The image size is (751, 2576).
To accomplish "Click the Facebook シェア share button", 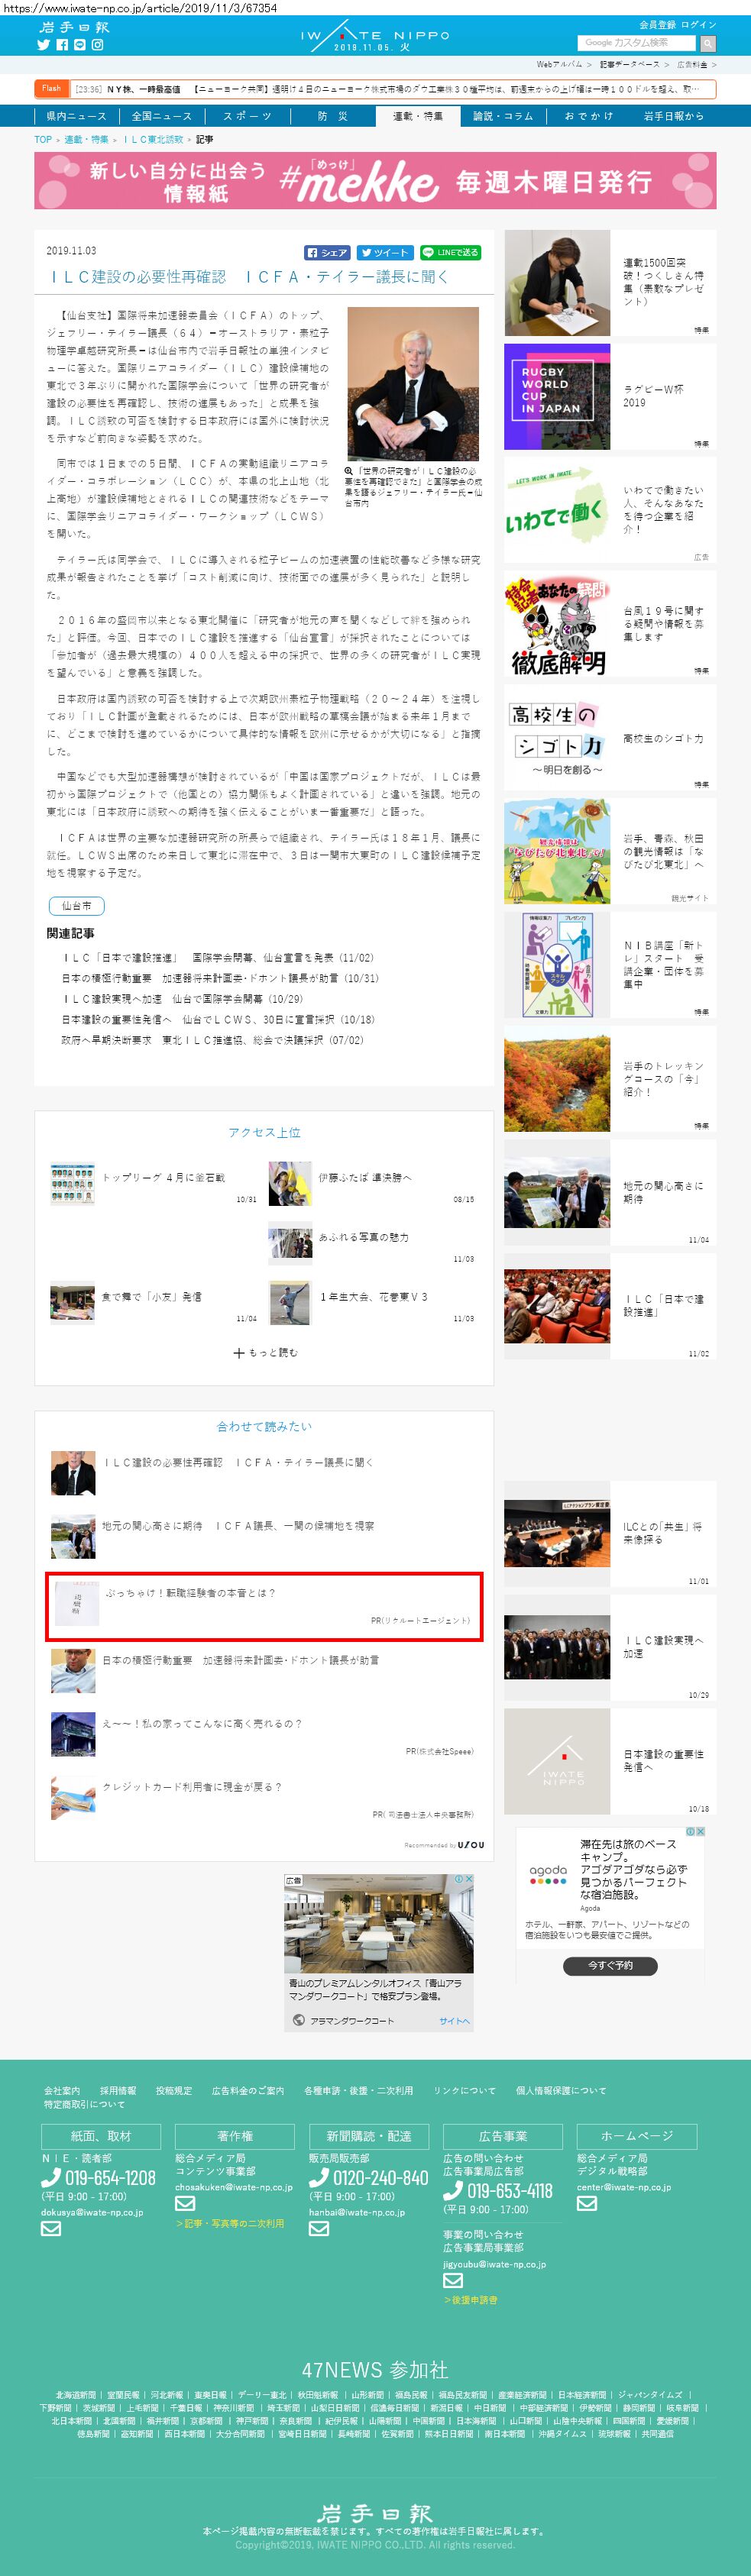I will (x=328, y=253).
